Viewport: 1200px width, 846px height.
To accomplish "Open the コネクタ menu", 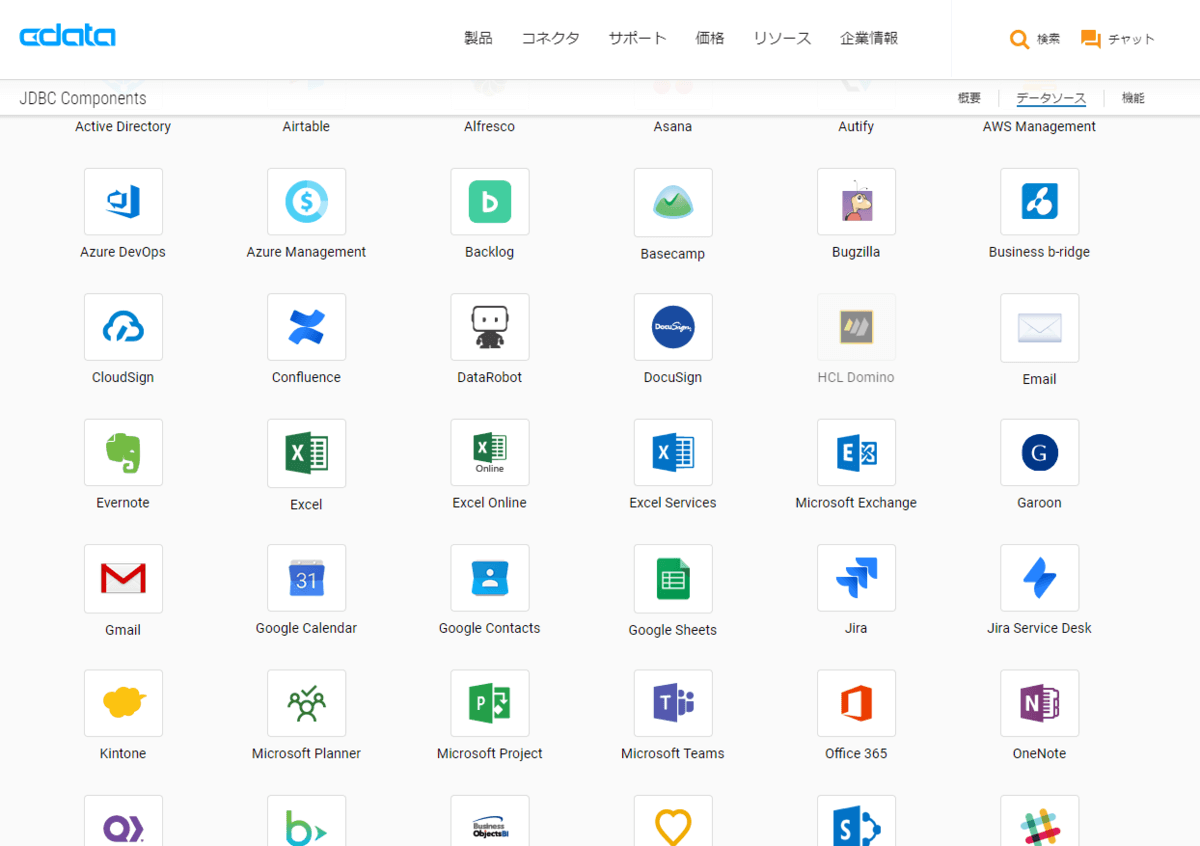I will (550, 38).
